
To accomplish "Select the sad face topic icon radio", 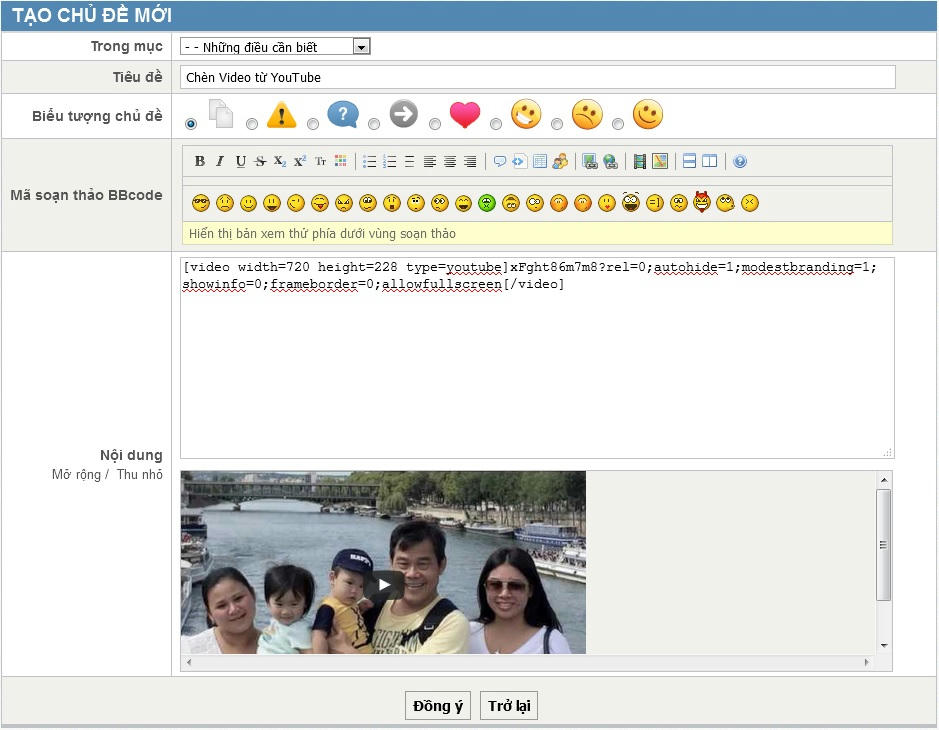I will point(558,124).
